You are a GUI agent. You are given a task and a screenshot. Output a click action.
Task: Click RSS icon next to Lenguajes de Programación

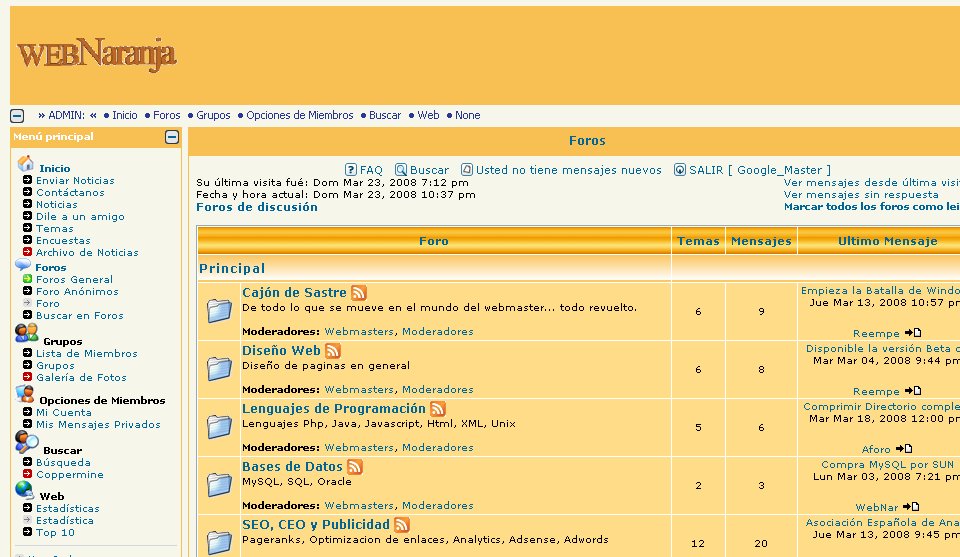click(437, 409)
